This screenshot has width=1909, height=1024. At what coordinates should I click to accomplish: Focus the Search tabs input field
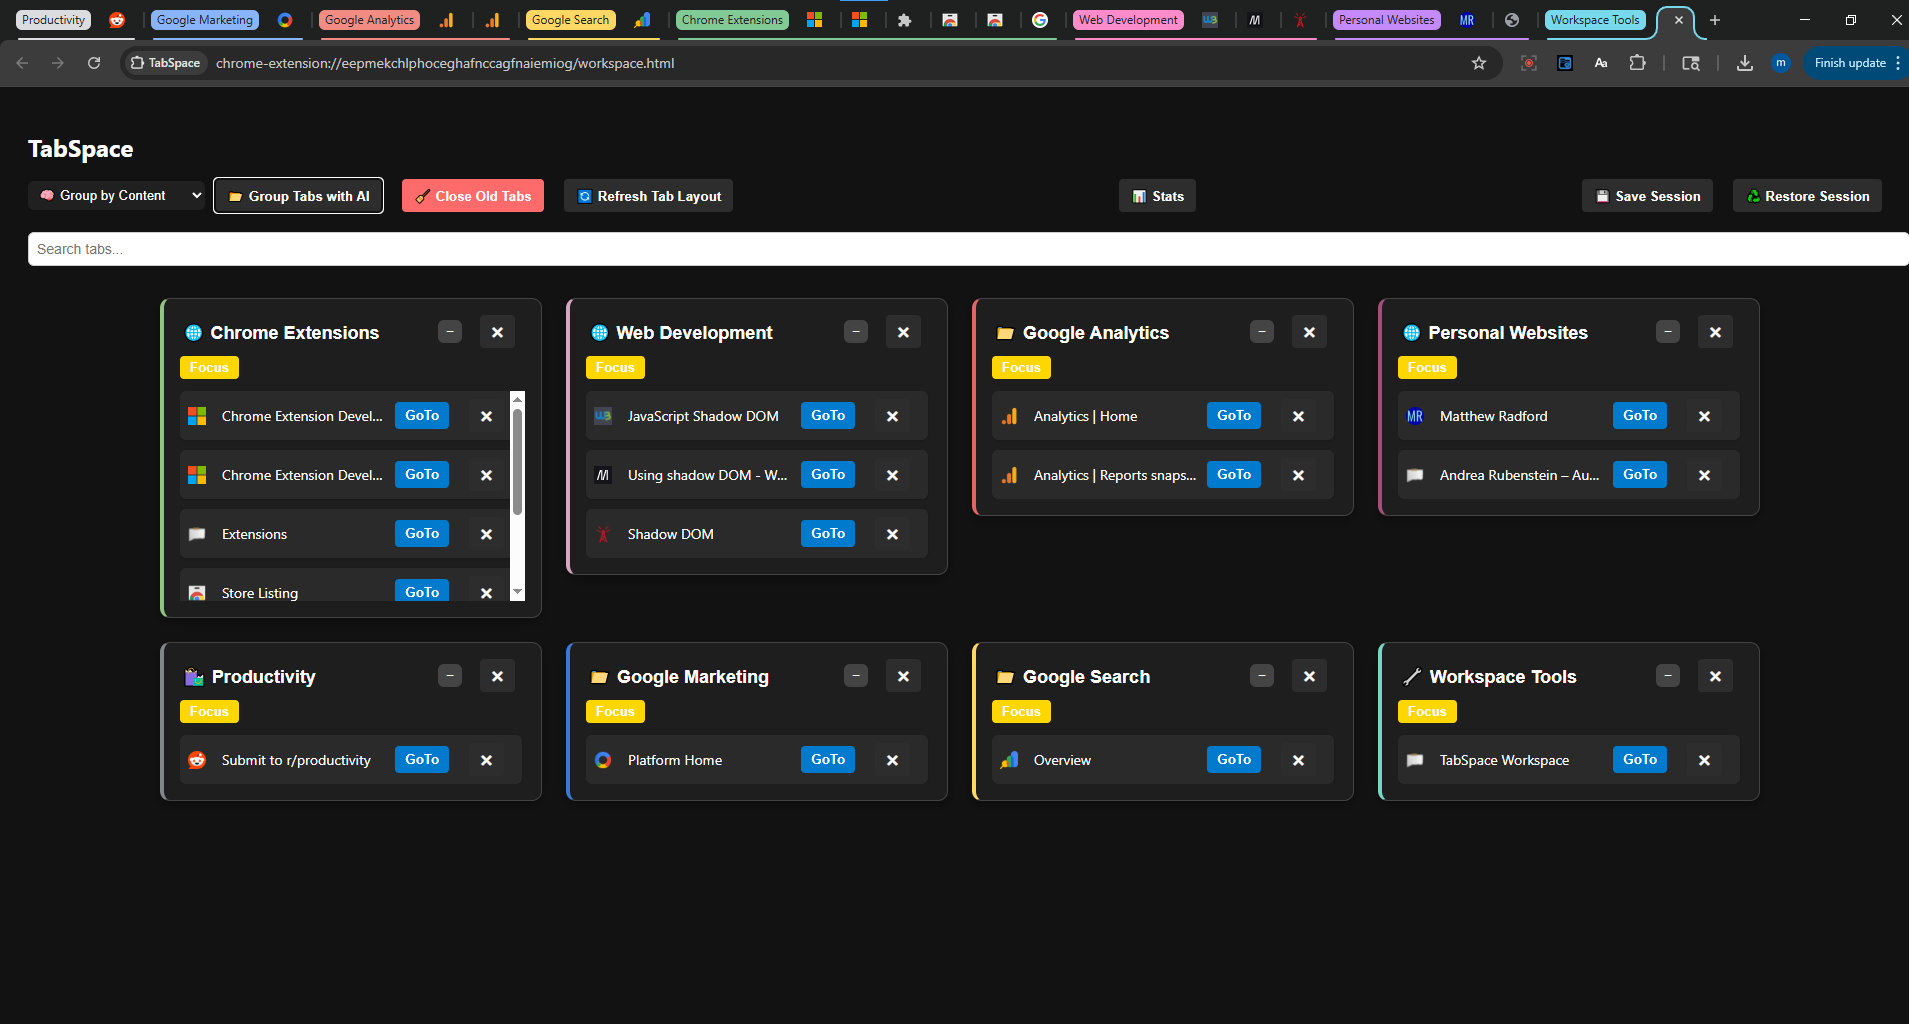click(x=968, y=249)
